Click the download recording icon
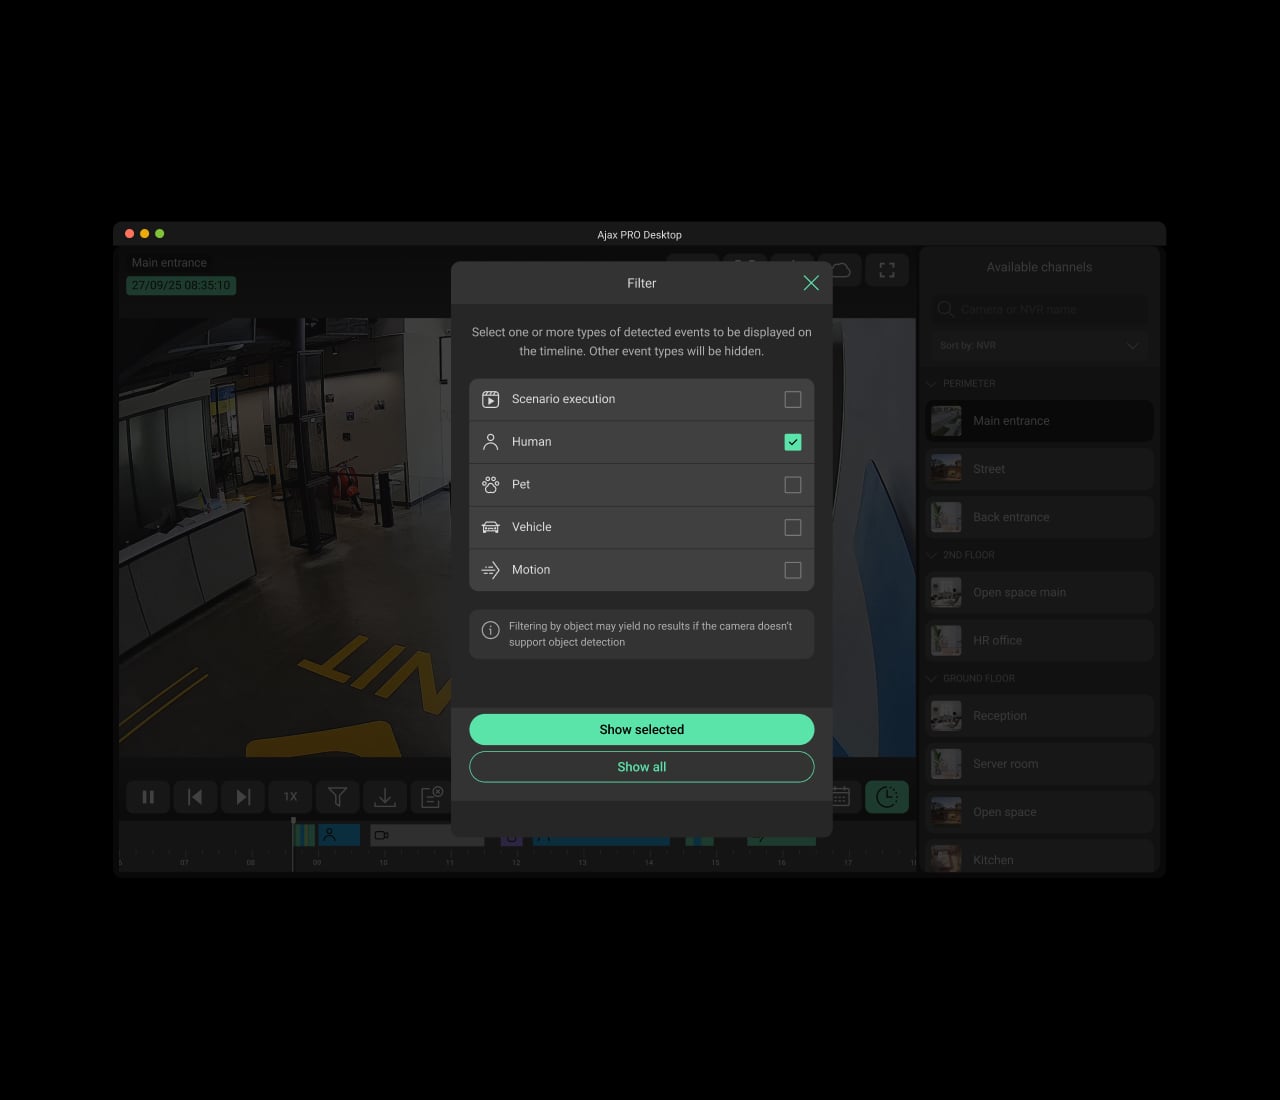This screenshot has height=1100, width=1280. [385, 797]
